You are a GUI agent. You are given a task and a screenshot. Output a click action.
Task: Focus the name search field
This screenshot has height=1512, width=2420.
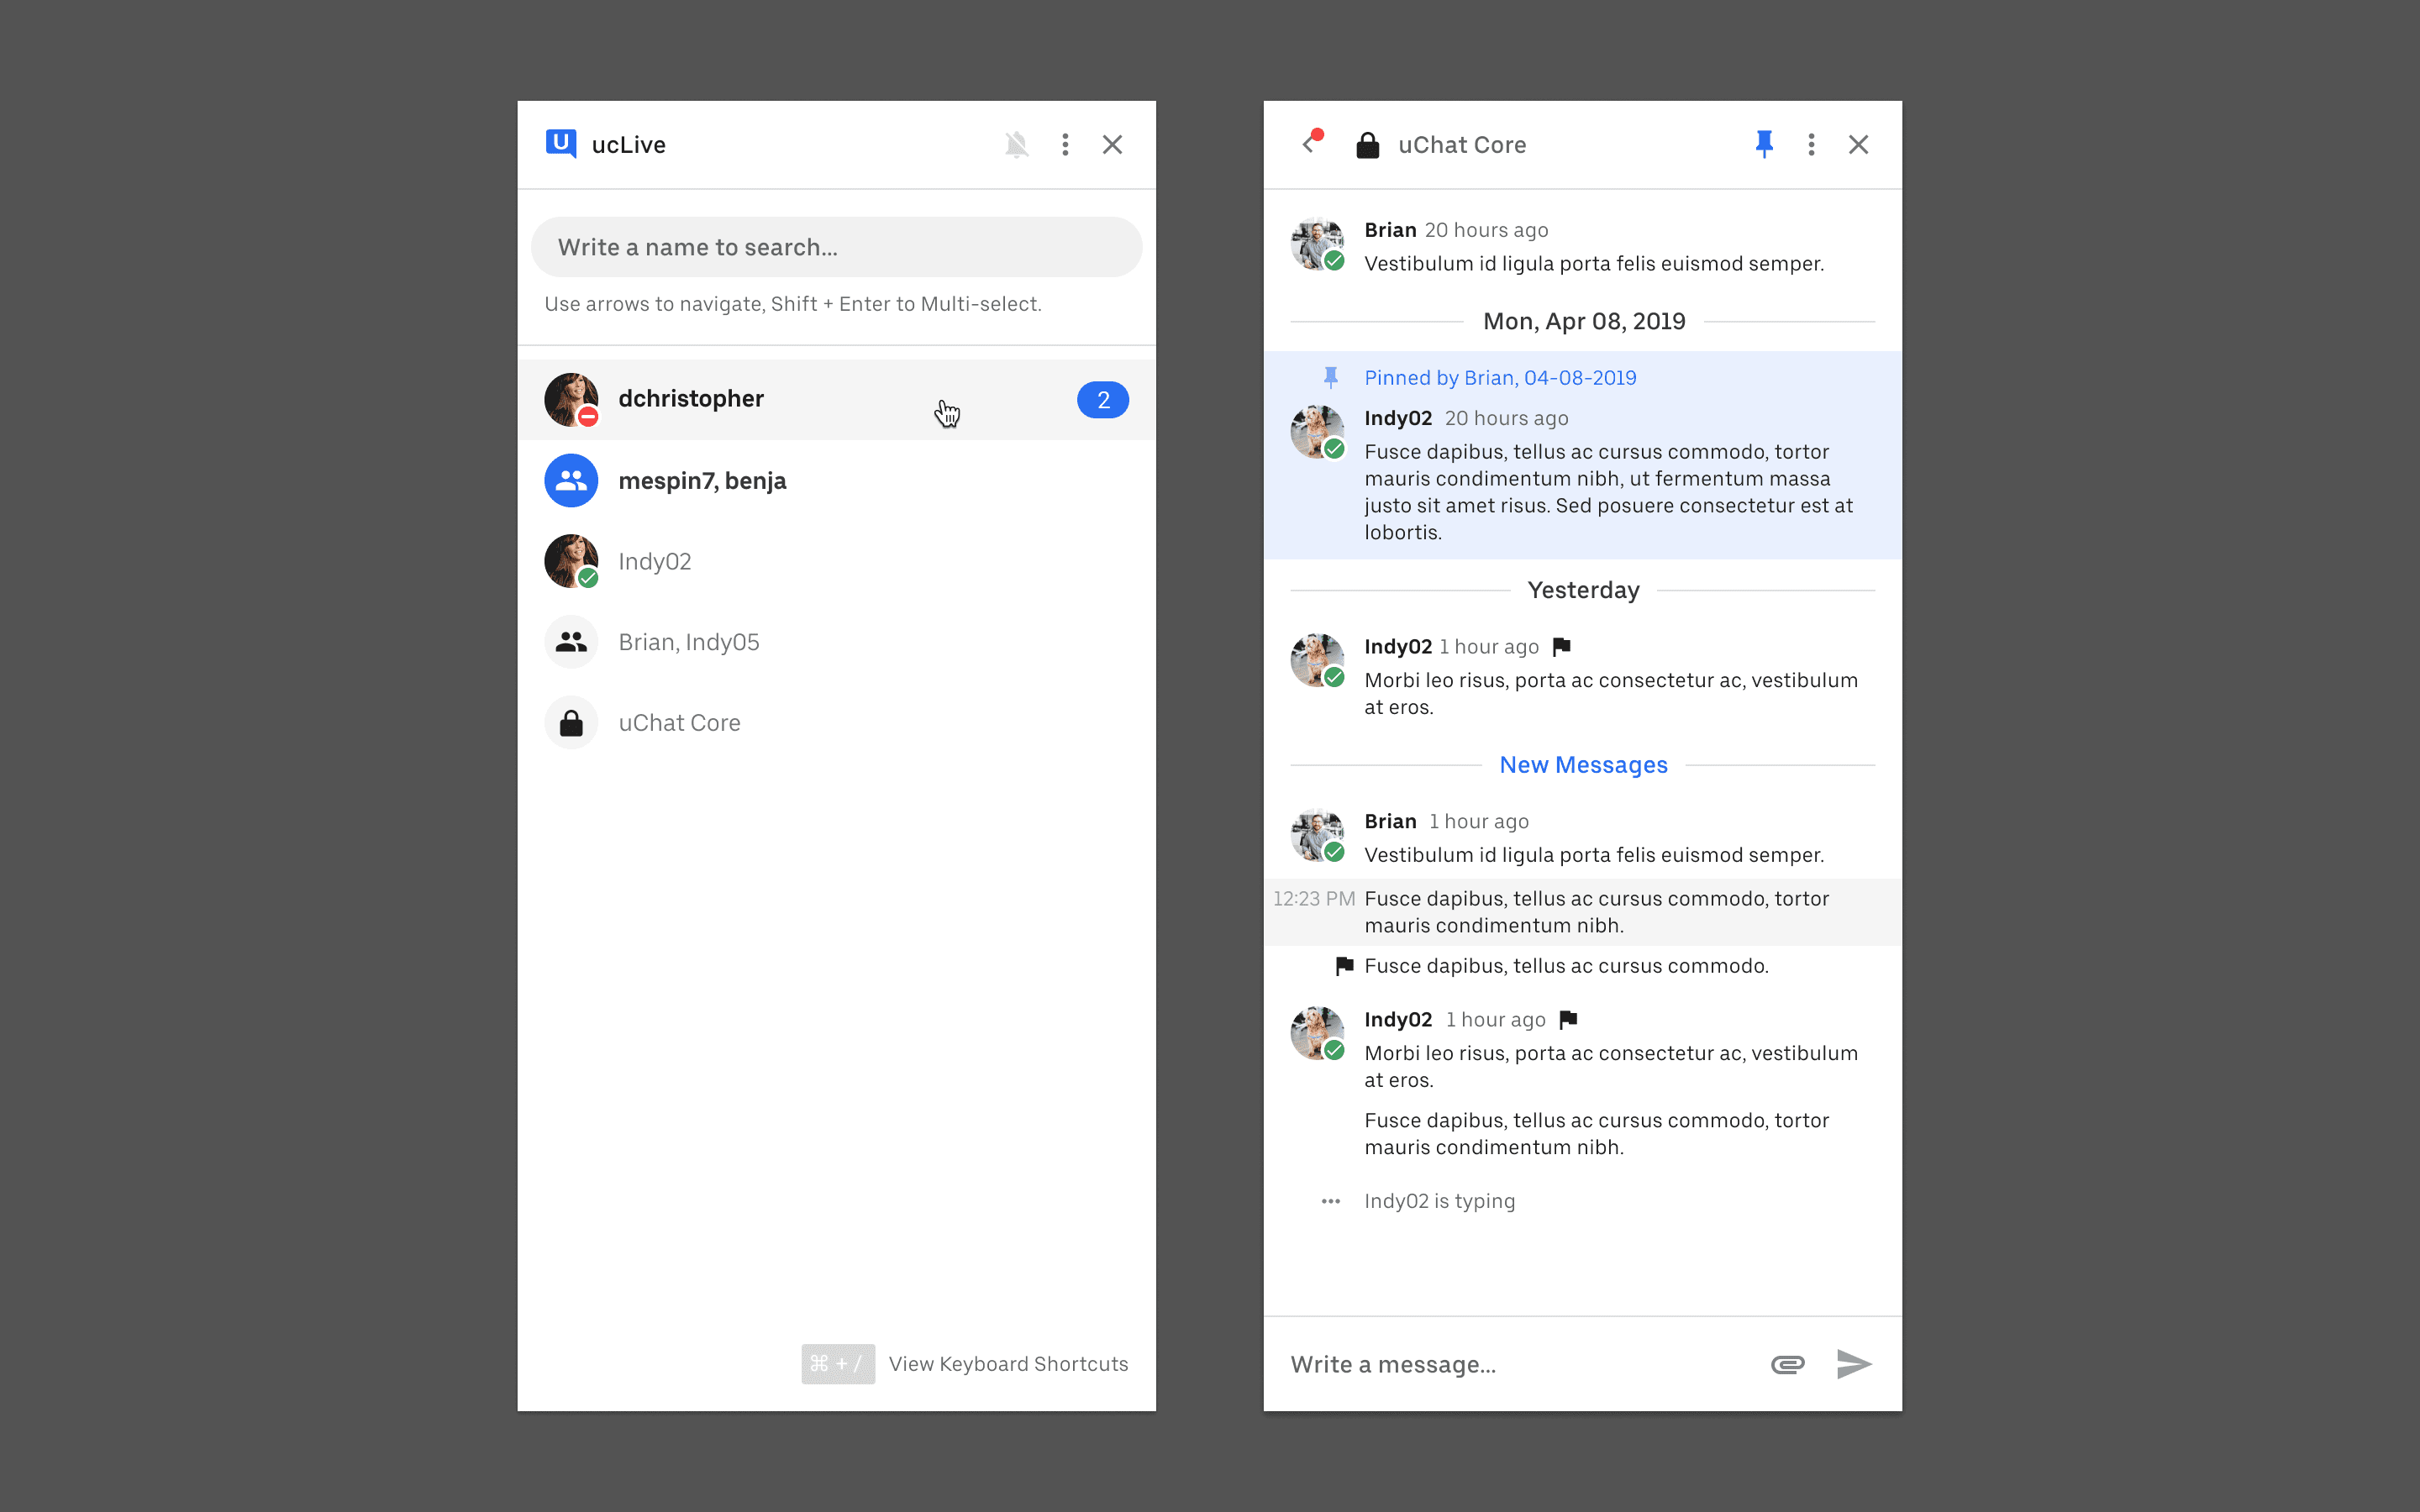click(836, 247)
